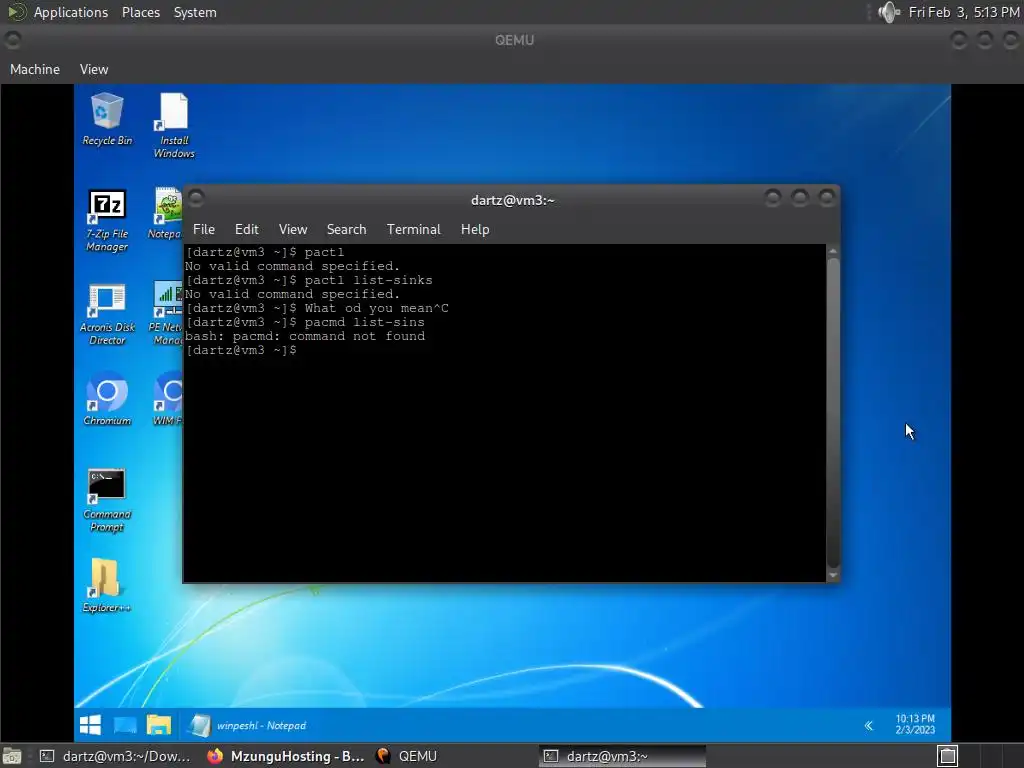Open the Recycle Bin desktop icon
Screen dimensions: 1024x768
(107, 119)
